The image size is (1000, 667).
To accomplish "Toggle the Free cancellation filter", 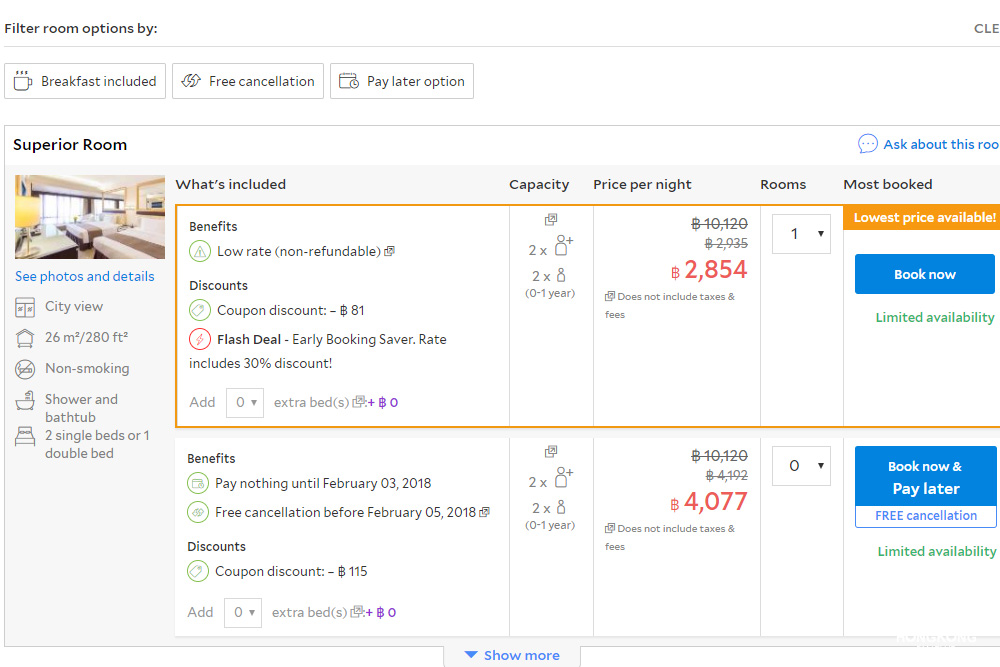I will pyautogui.click(x=248, y=81).
